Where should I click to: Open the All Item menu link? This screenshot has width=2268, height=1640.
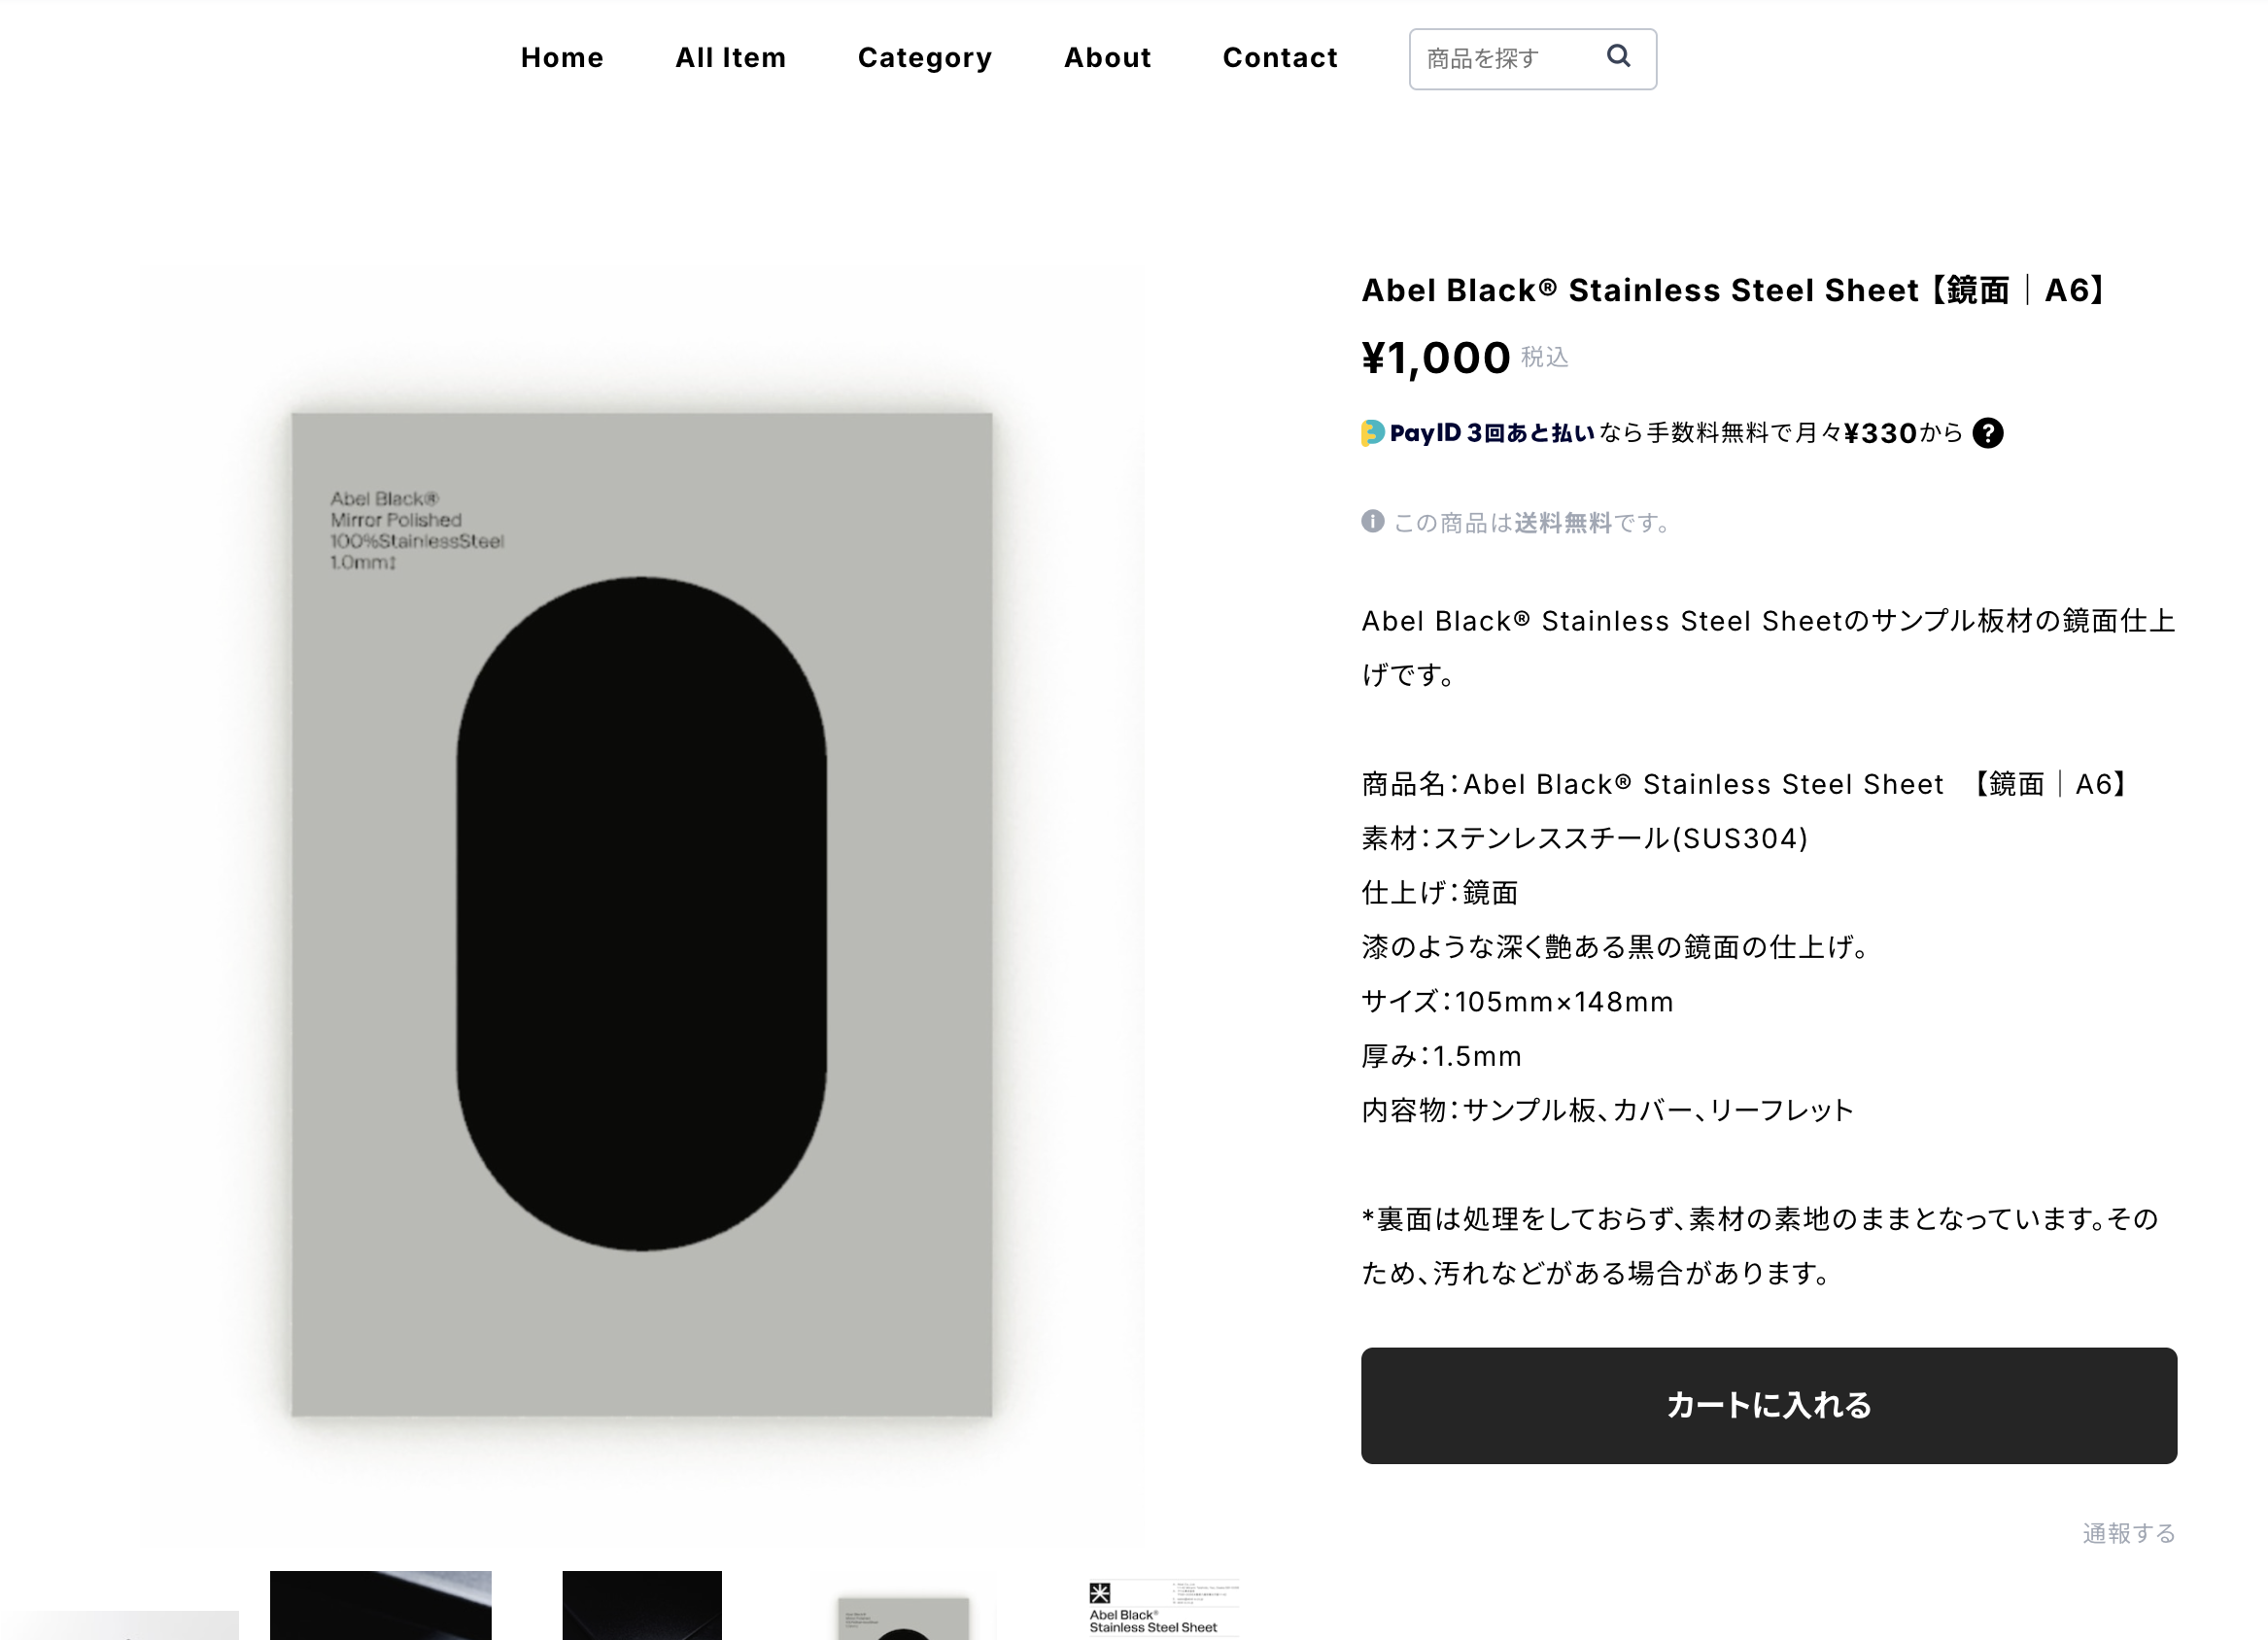[731, 58]
